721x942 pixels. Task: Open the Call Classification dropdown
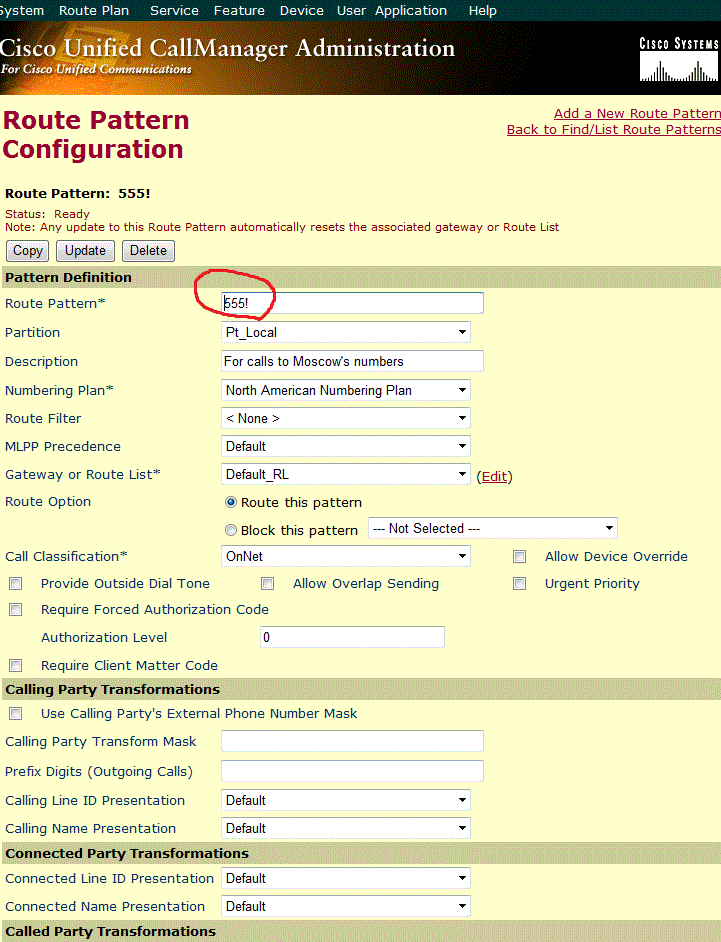coord(346,557)
